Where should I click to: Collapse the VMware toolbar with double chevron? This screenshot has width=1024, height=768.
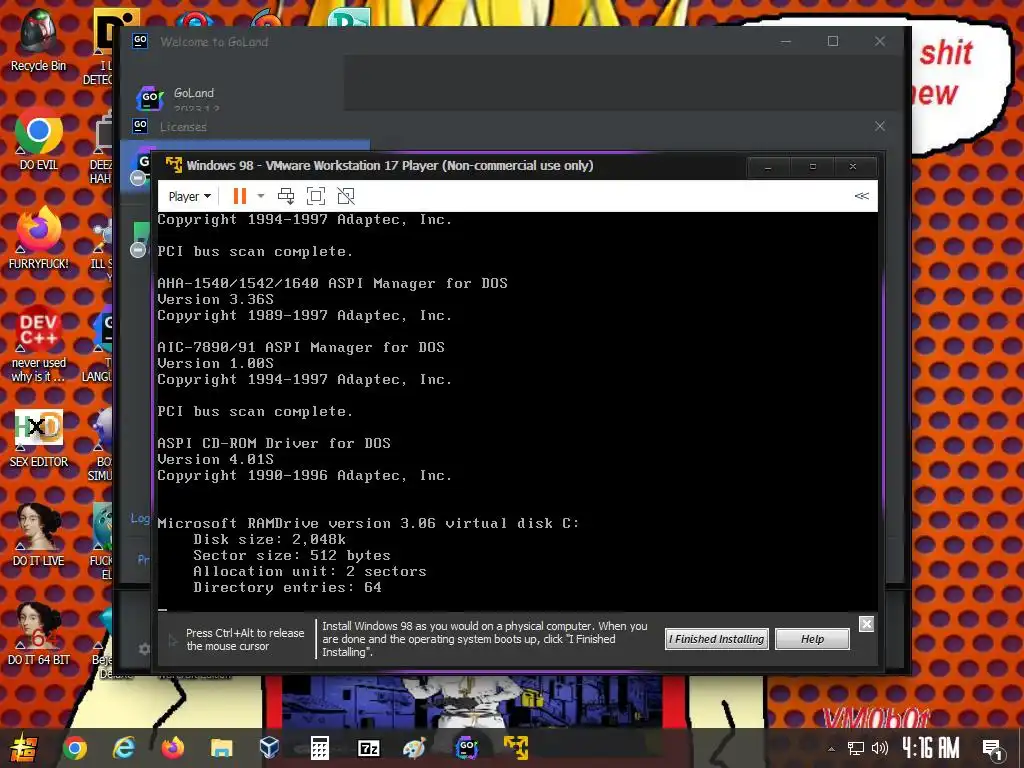861,196
